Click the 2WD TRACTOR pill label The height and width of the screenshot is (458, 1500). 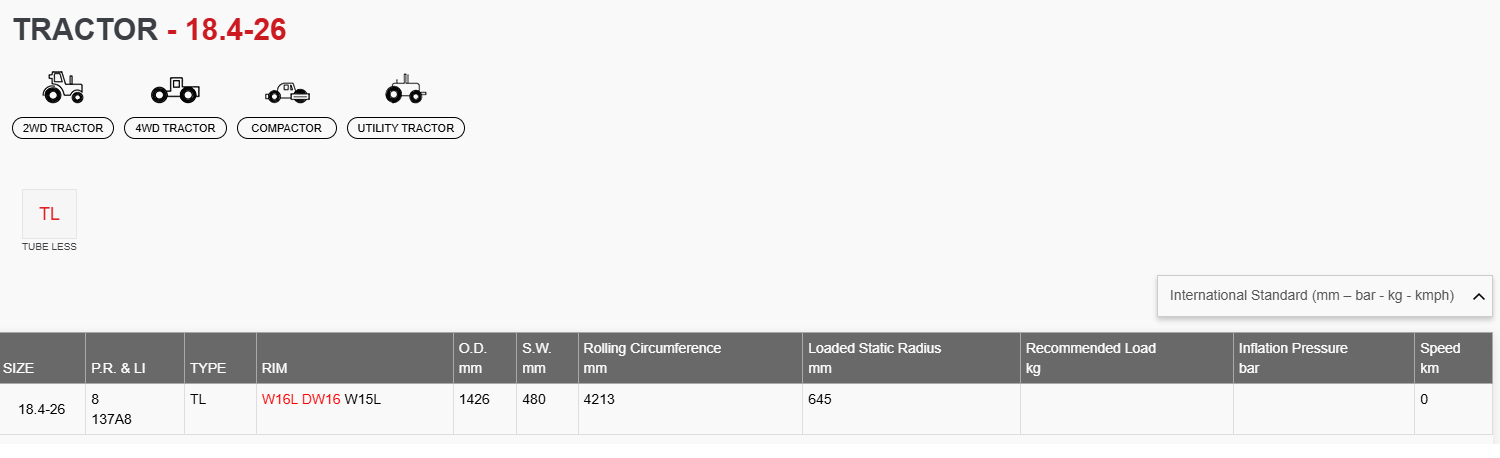tap(63, 128)
